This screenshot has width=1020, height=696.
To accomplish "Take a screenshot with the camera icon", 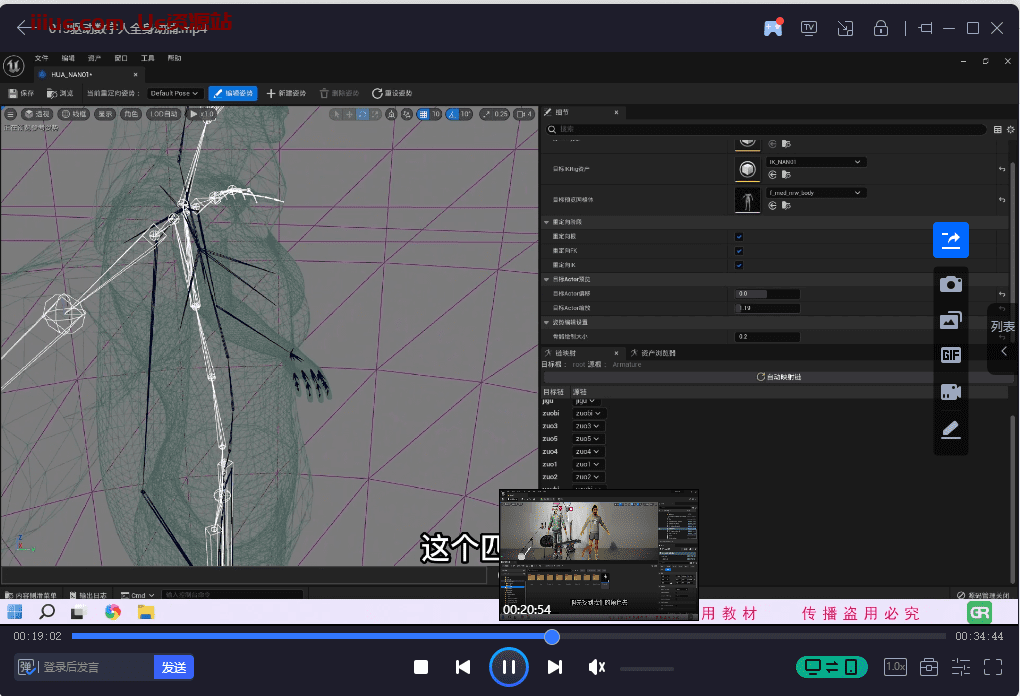I will (950, 284).
